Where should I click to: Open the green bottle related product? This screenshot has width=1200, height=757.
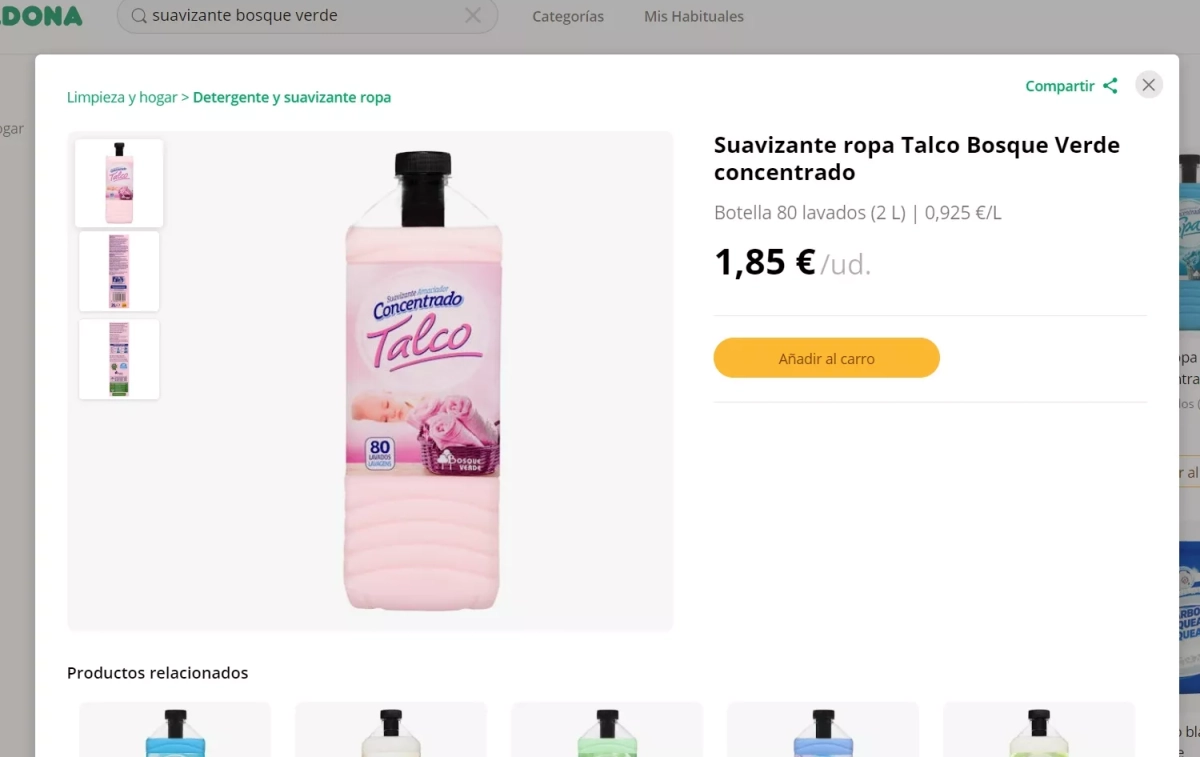607,730
